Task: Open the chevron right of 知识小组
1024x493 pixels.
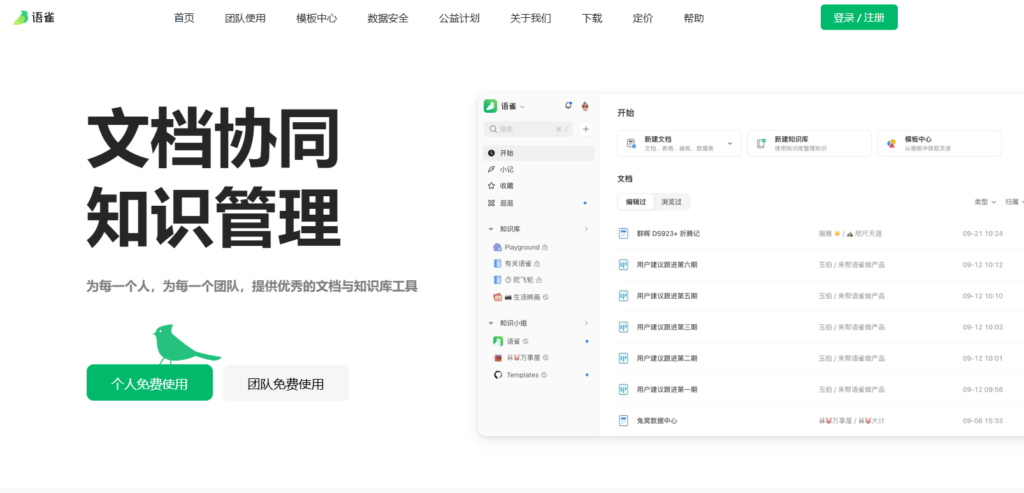Action: click(x=586, y=323)
